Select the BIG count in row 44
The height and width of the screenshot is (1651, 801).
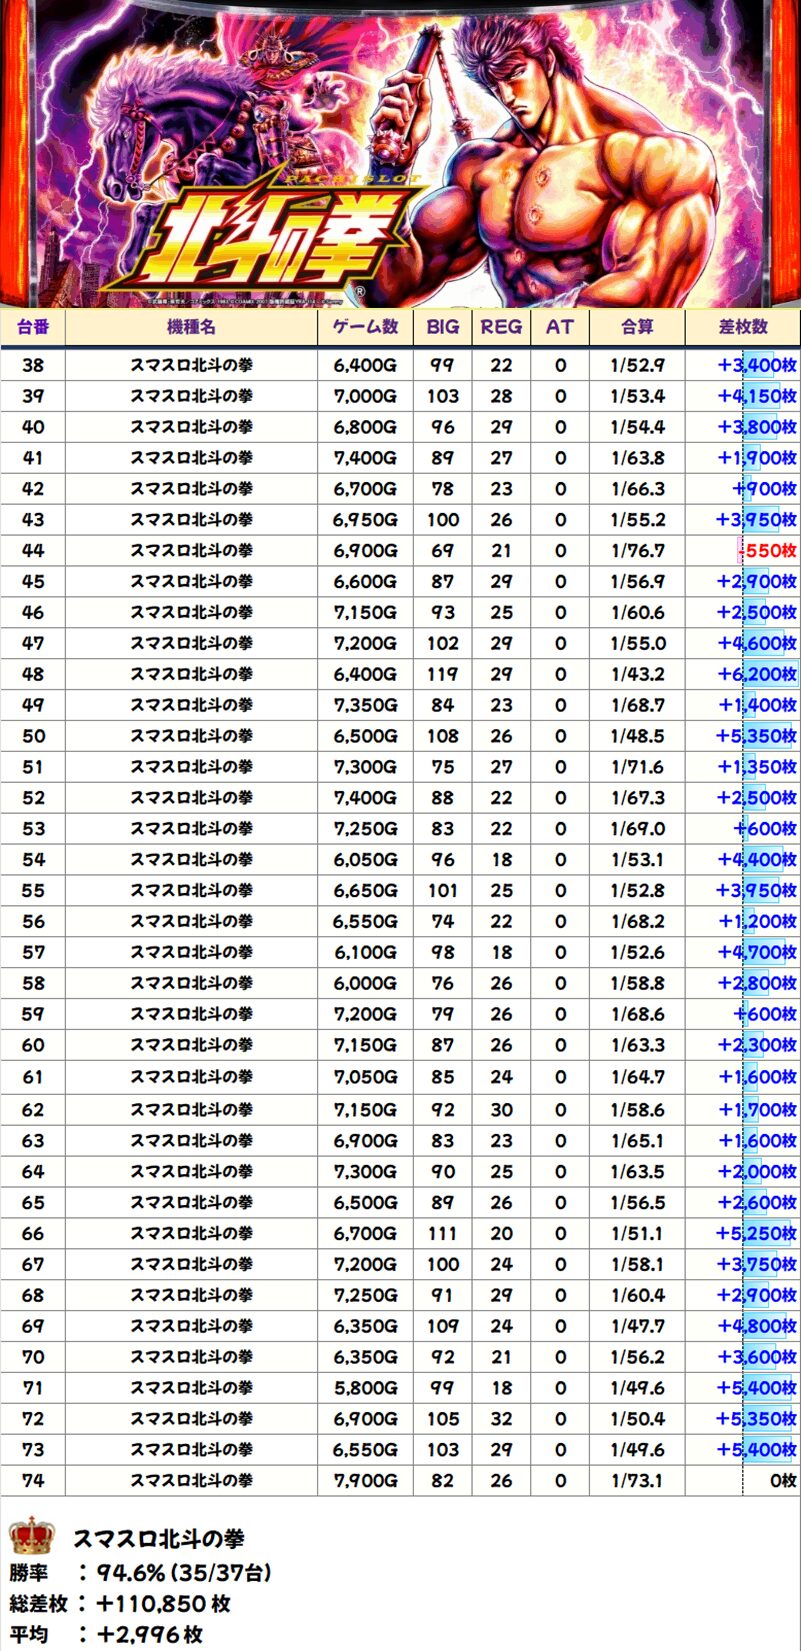443,551
